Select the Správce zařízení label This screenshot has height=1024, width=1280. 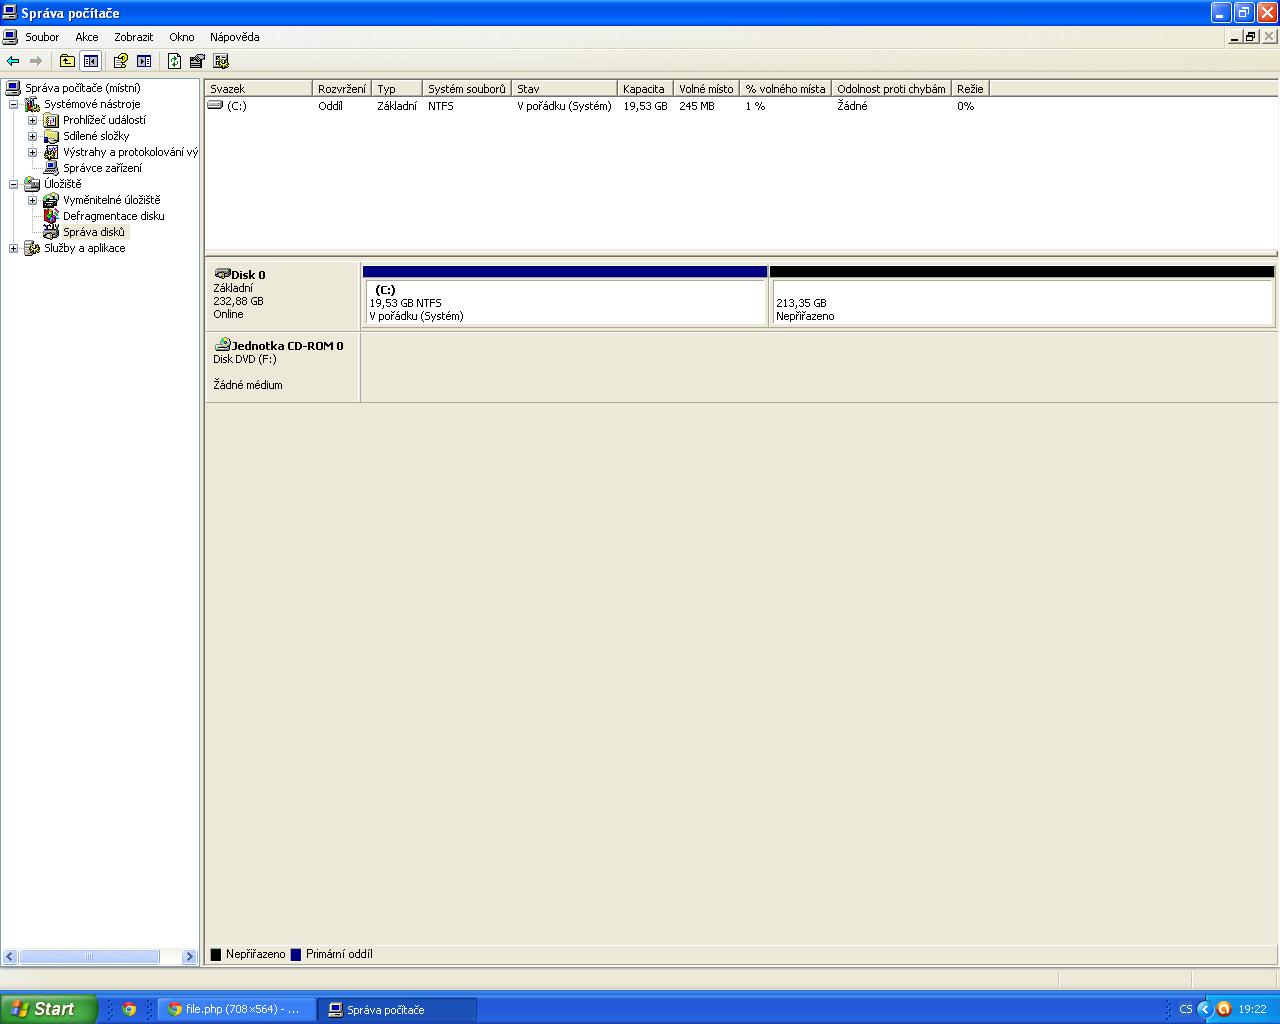tap(102, 168)
